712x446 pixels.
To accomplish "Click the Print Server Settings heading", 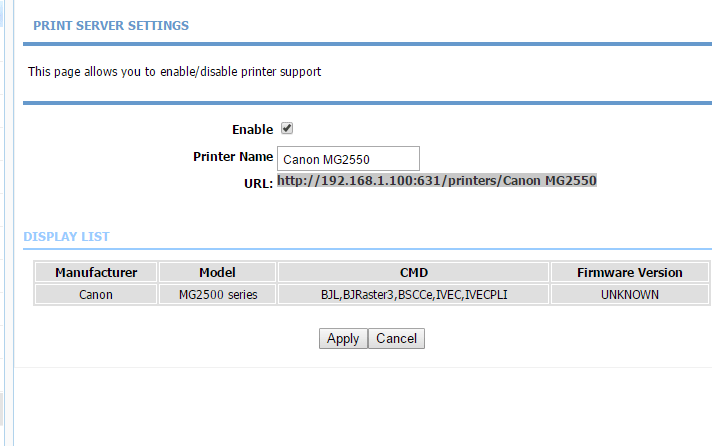I will pos(111,25).
